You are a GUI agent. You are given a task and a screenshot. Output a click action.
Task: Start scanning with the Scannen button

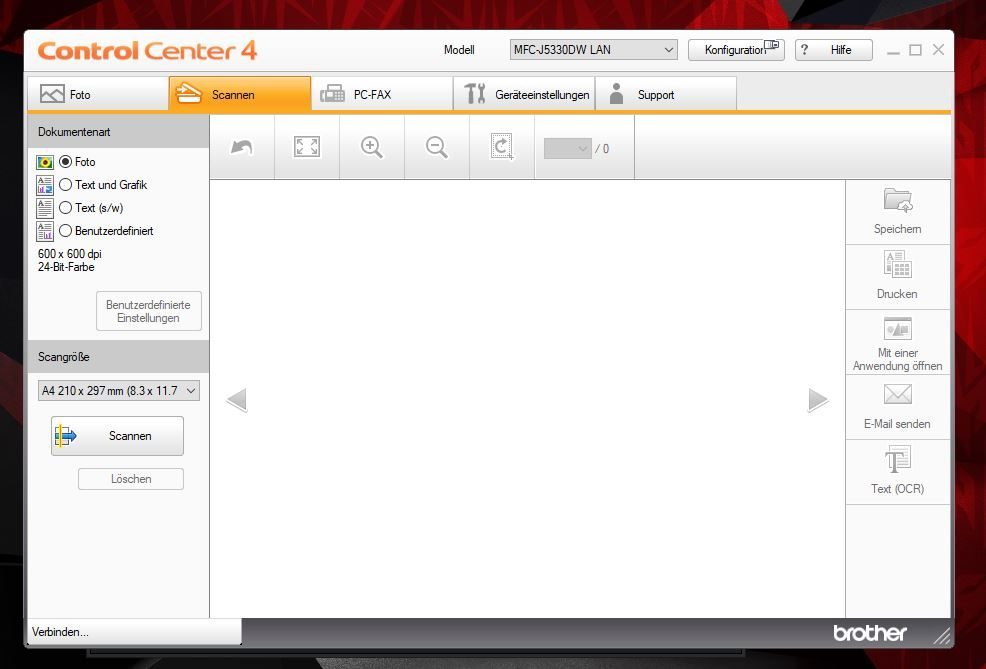118,436
